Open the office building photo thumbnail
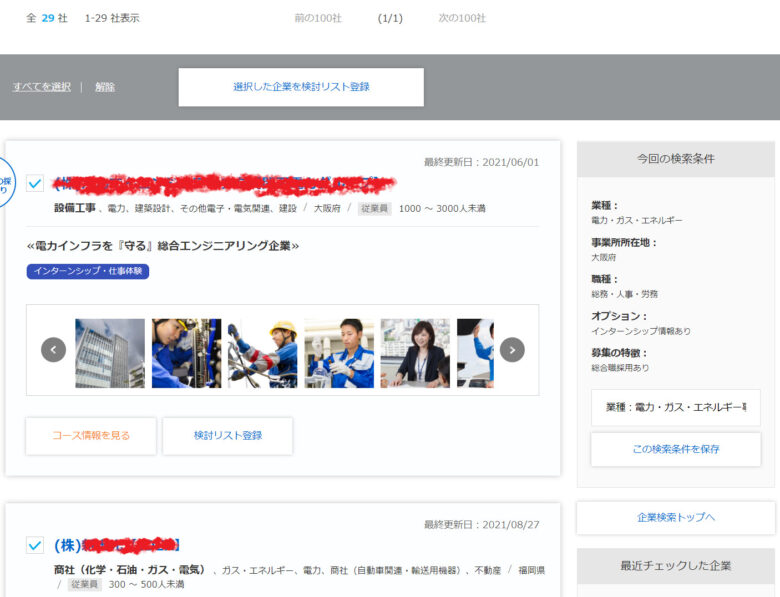 [x=110, y=353]
